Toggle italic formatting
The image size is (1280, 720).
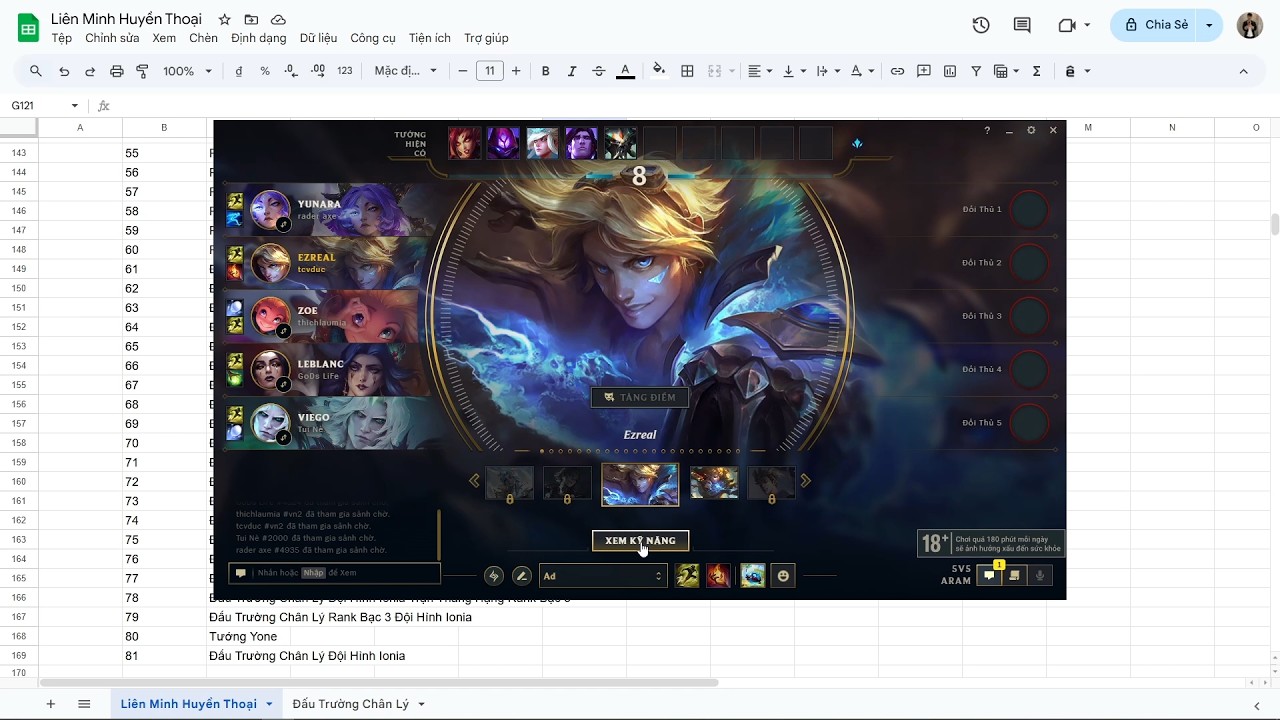tap(572, 71)
